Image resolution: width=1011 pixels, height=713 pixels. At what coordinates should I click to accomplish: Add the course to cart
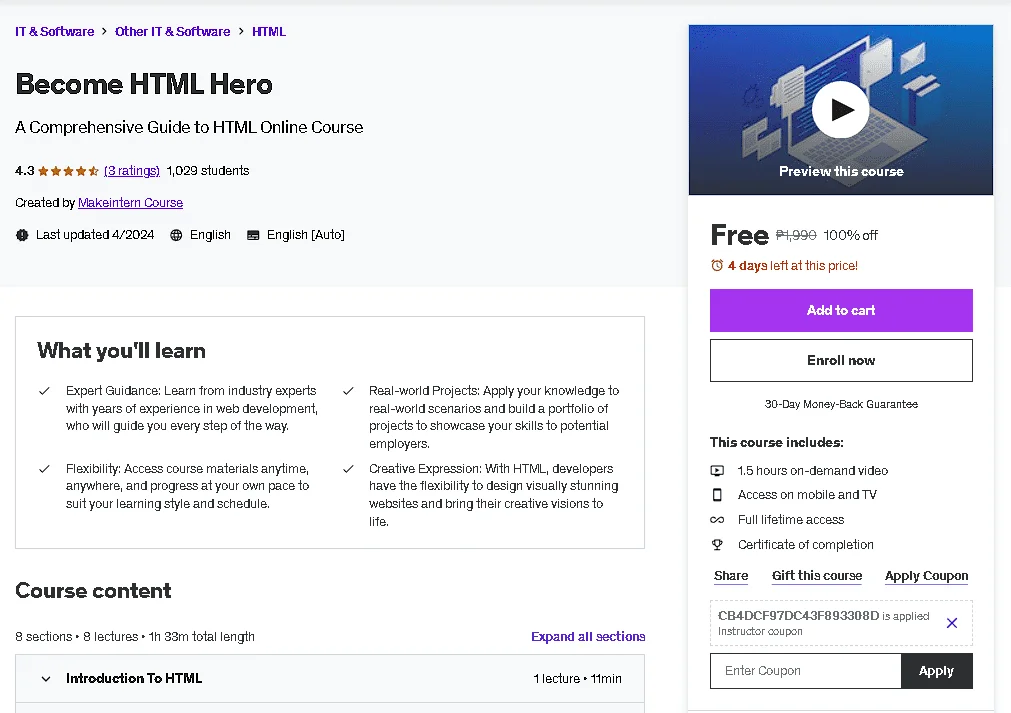tap(841, 310)
